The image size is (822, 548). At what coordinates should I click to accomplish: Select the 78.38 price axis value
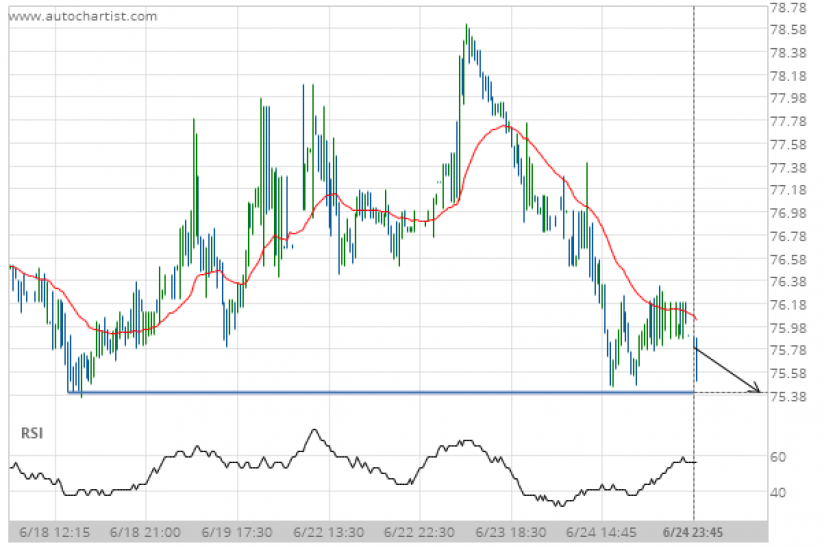788,53
